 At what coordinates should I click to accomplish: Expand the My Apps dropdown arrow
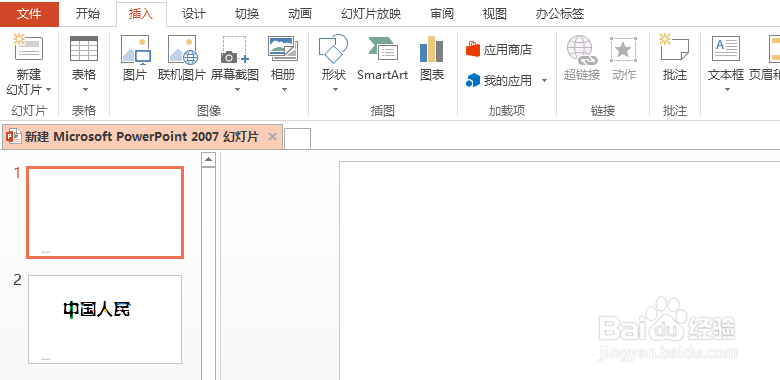(x=544, y=81)
